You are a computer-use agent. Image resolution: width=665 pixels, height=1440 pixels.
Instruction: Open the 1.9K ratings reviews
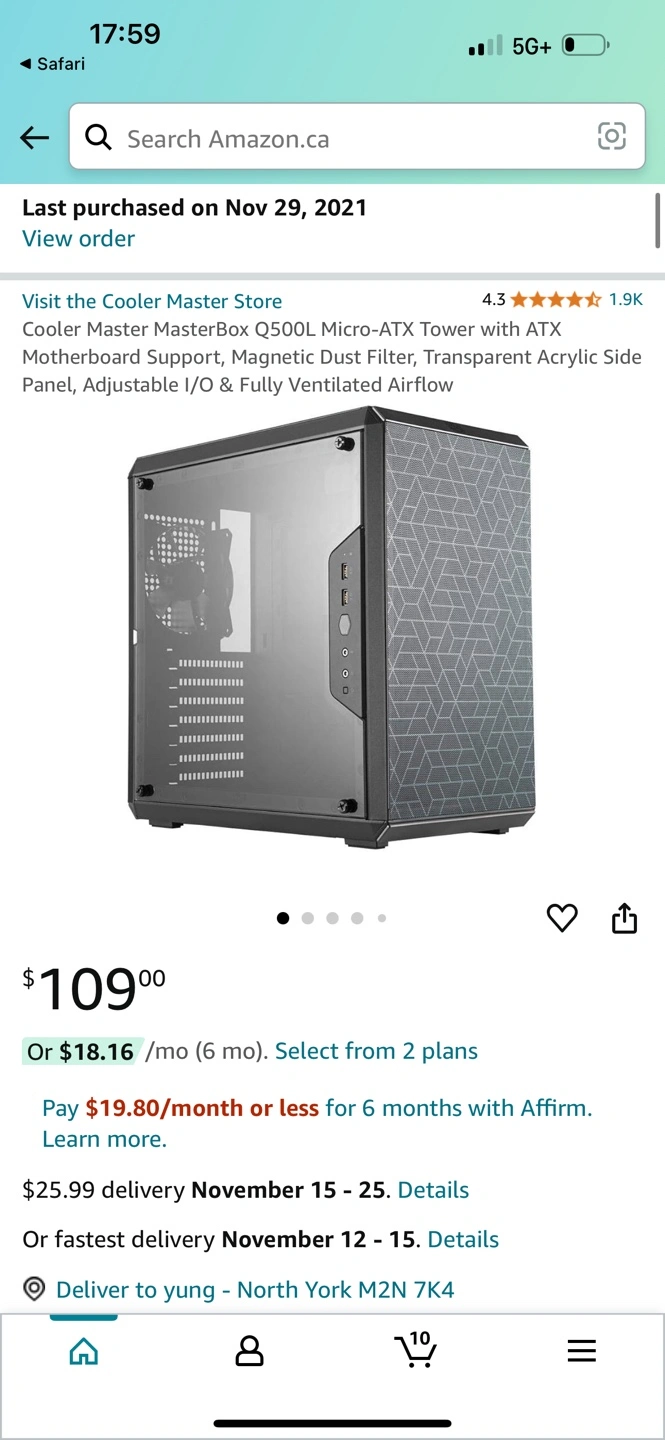[x=626, y=299]
